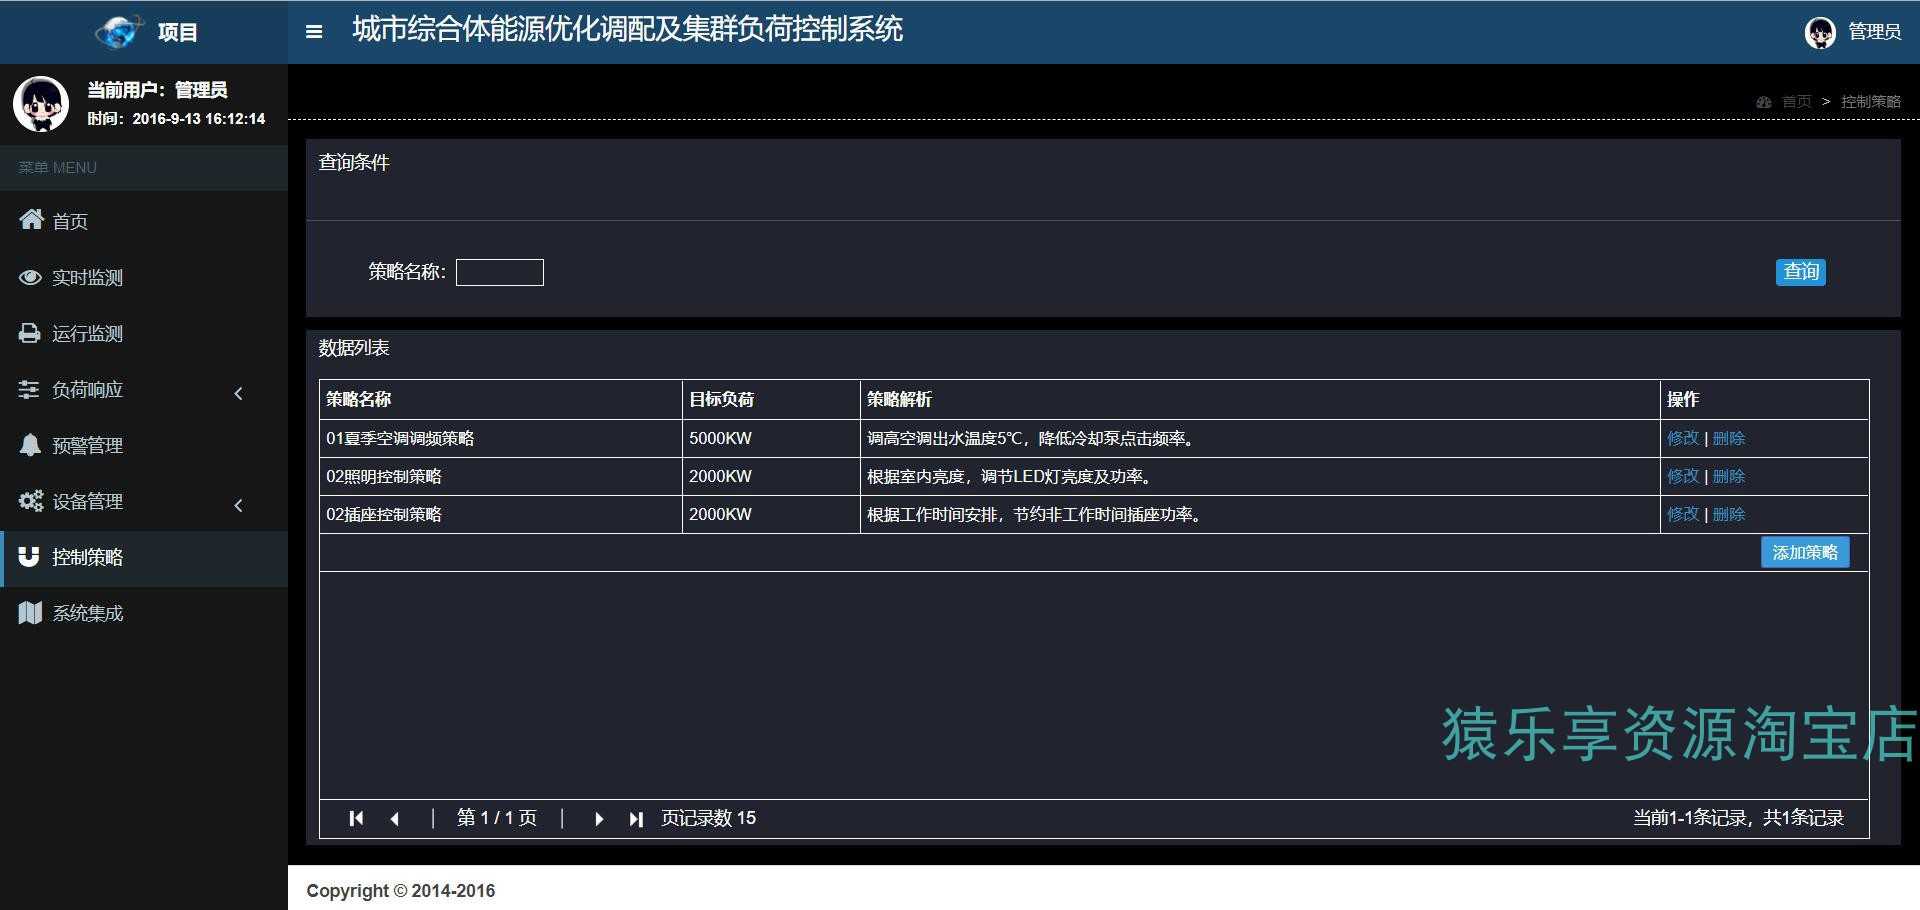The image size is (1920, 910).
Task: Click the bell icon beside 预警管理
Action: click(x=30, y=445)
